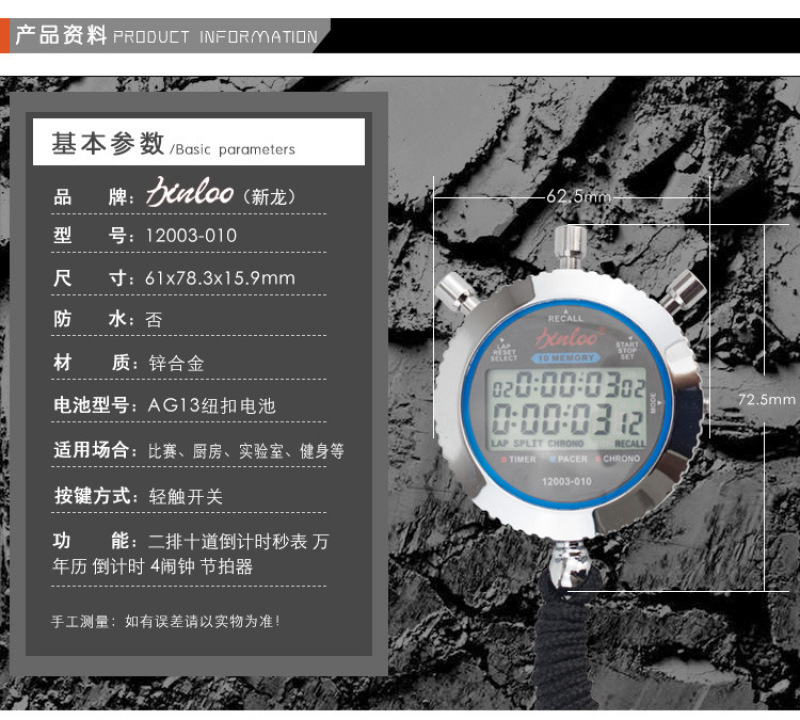Click the stopwatch's top center crown button
The width and height of the screenshot is (800, 720).
(x=570, y=244)
